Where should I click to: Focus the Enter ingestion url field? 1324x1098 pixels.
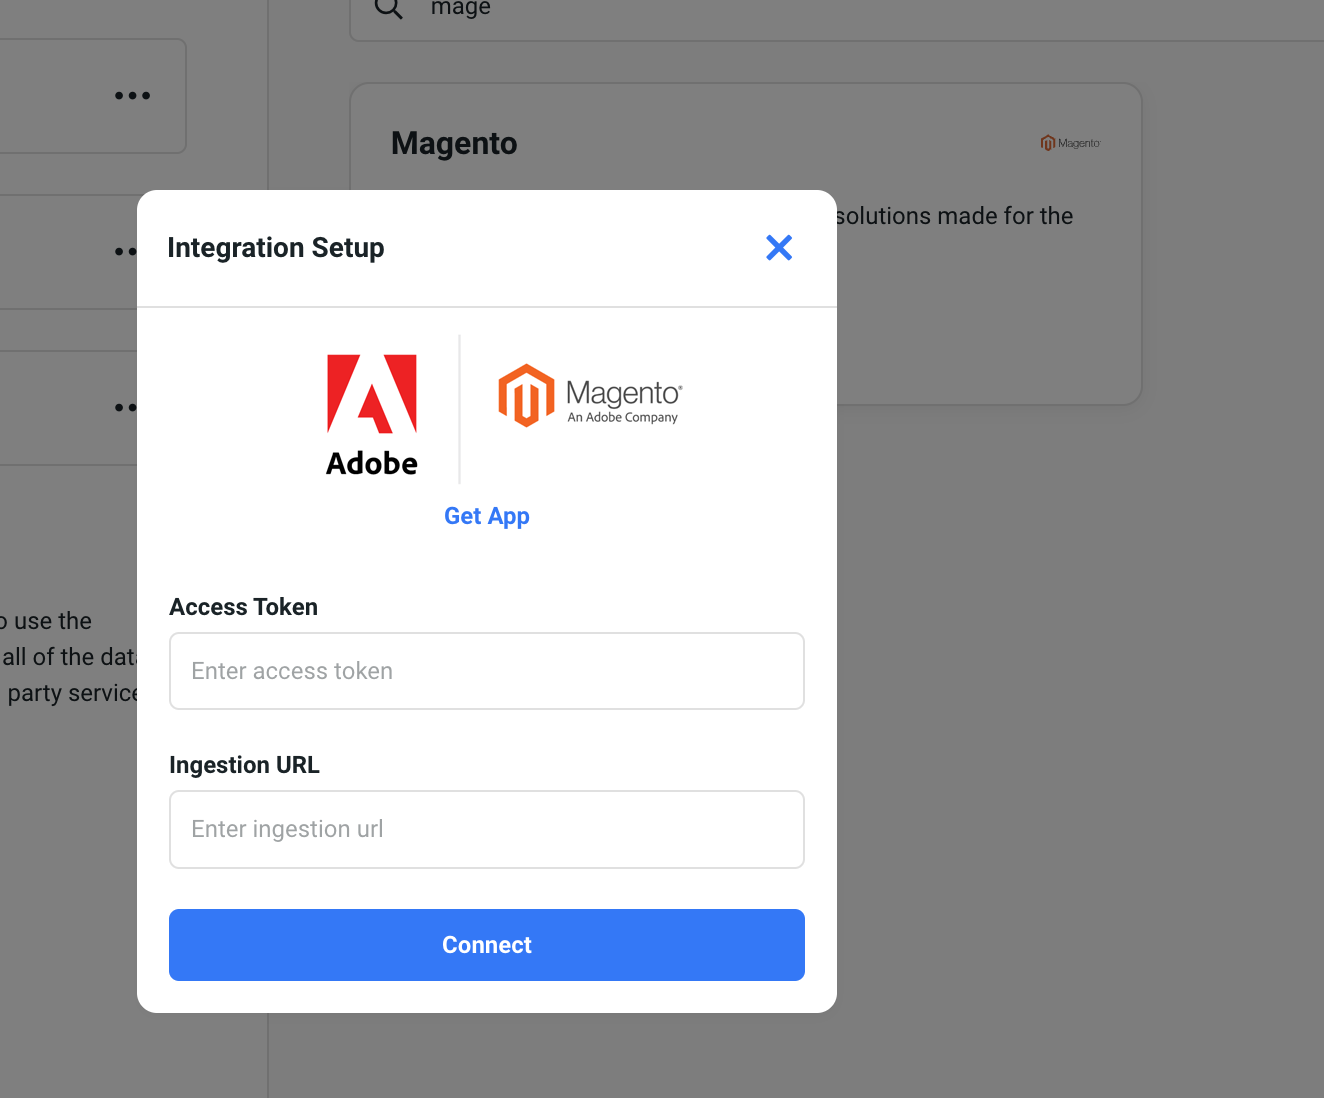(487, 829)
